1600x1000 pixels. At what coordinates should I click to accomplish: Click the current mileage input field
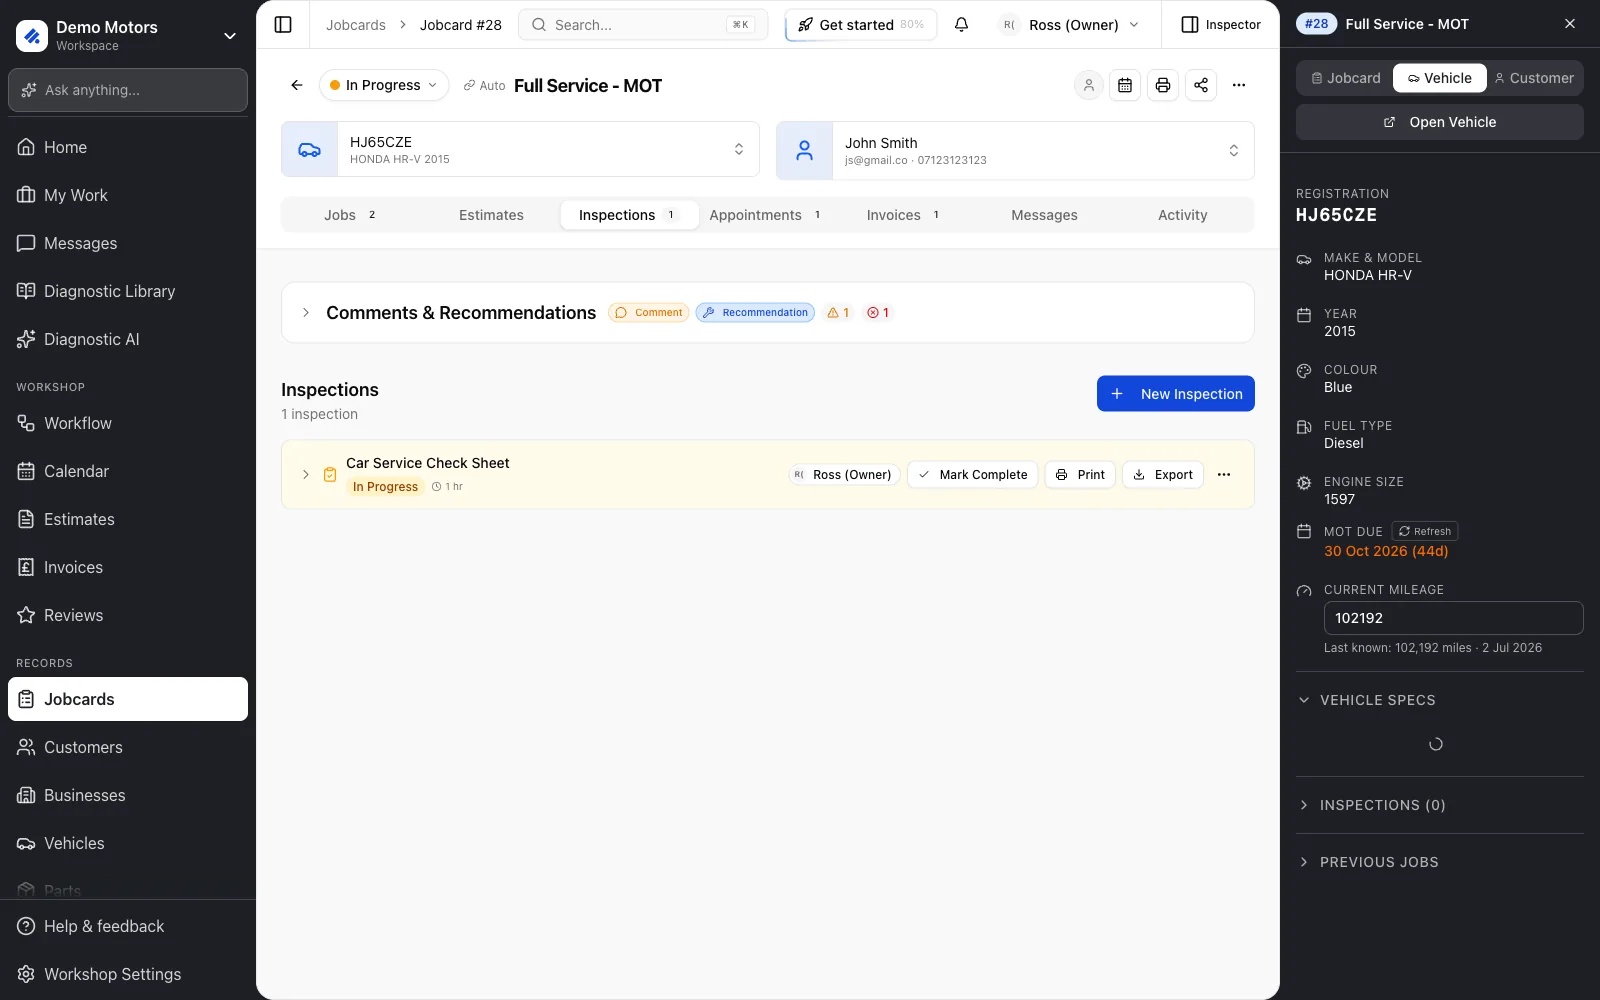(x=1454, y=618)
